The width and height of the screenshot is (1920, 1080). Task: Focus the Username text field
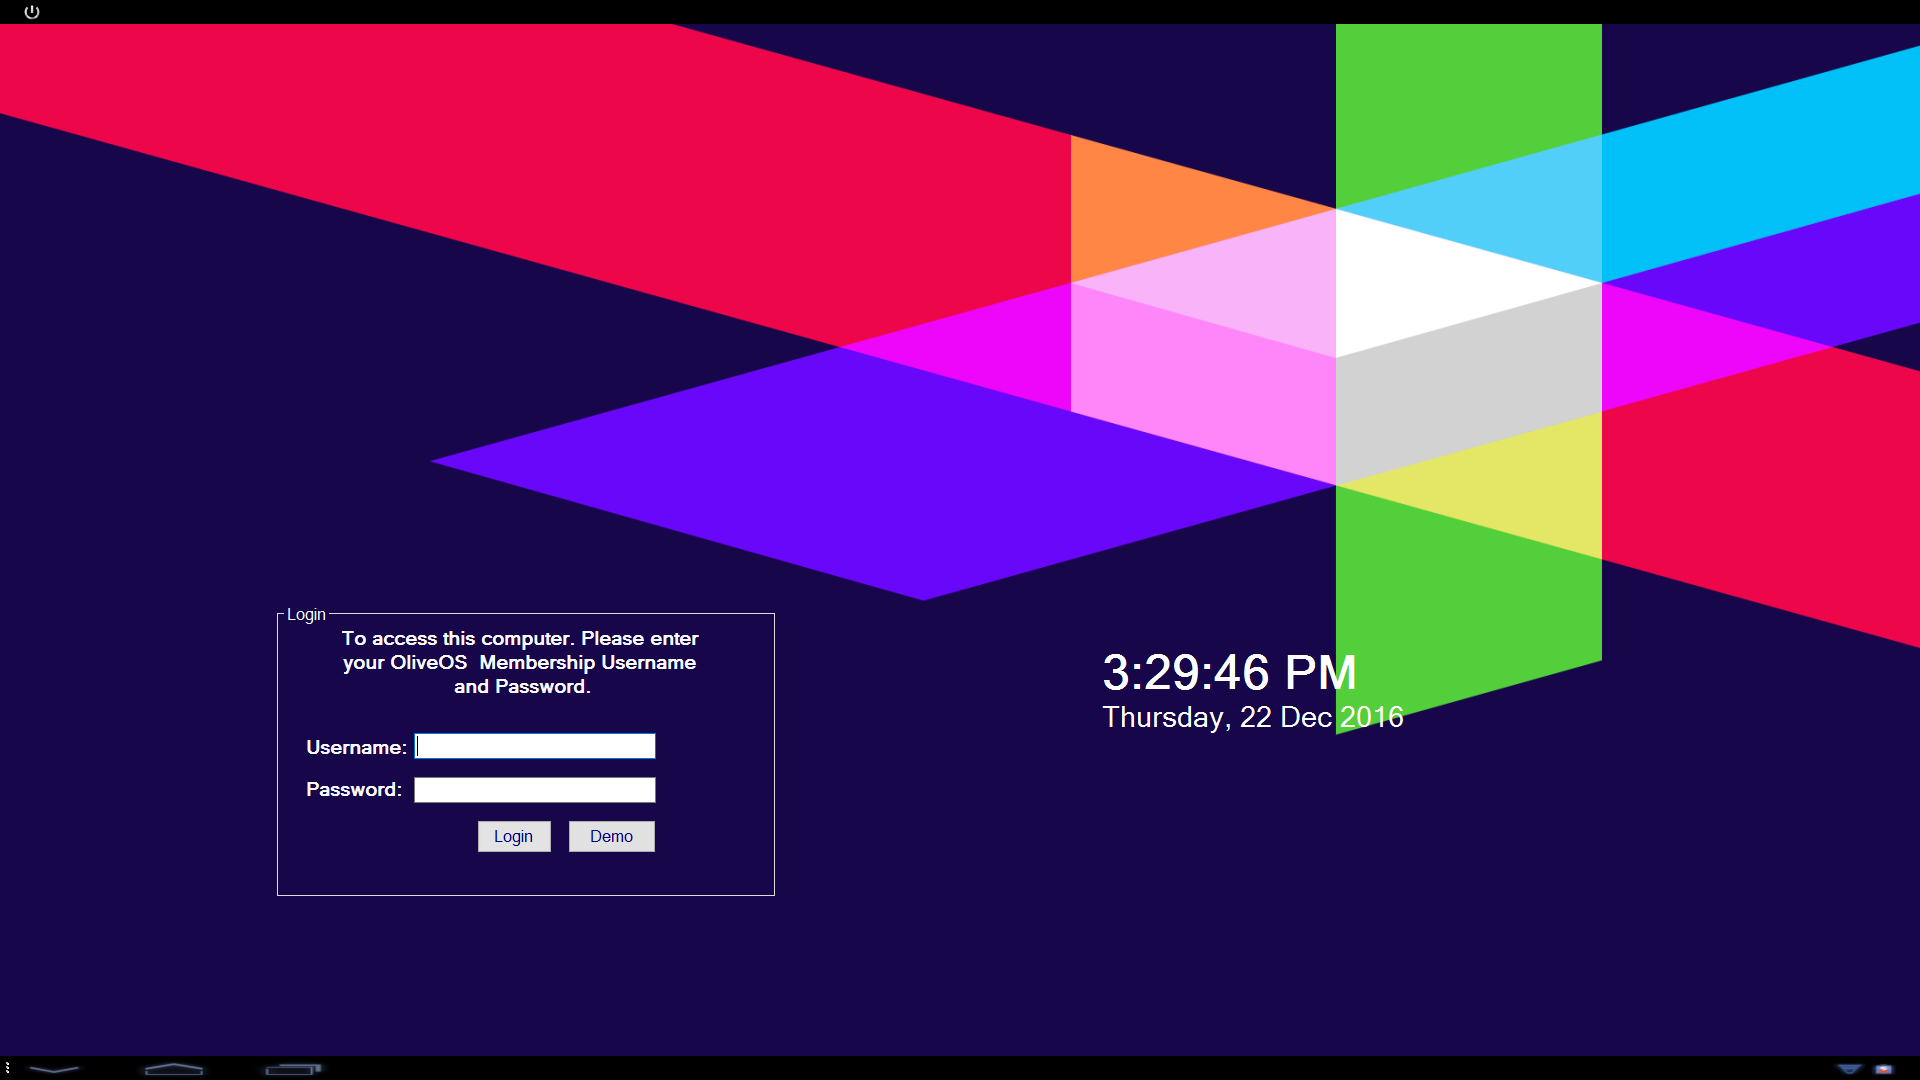(535, 746)
